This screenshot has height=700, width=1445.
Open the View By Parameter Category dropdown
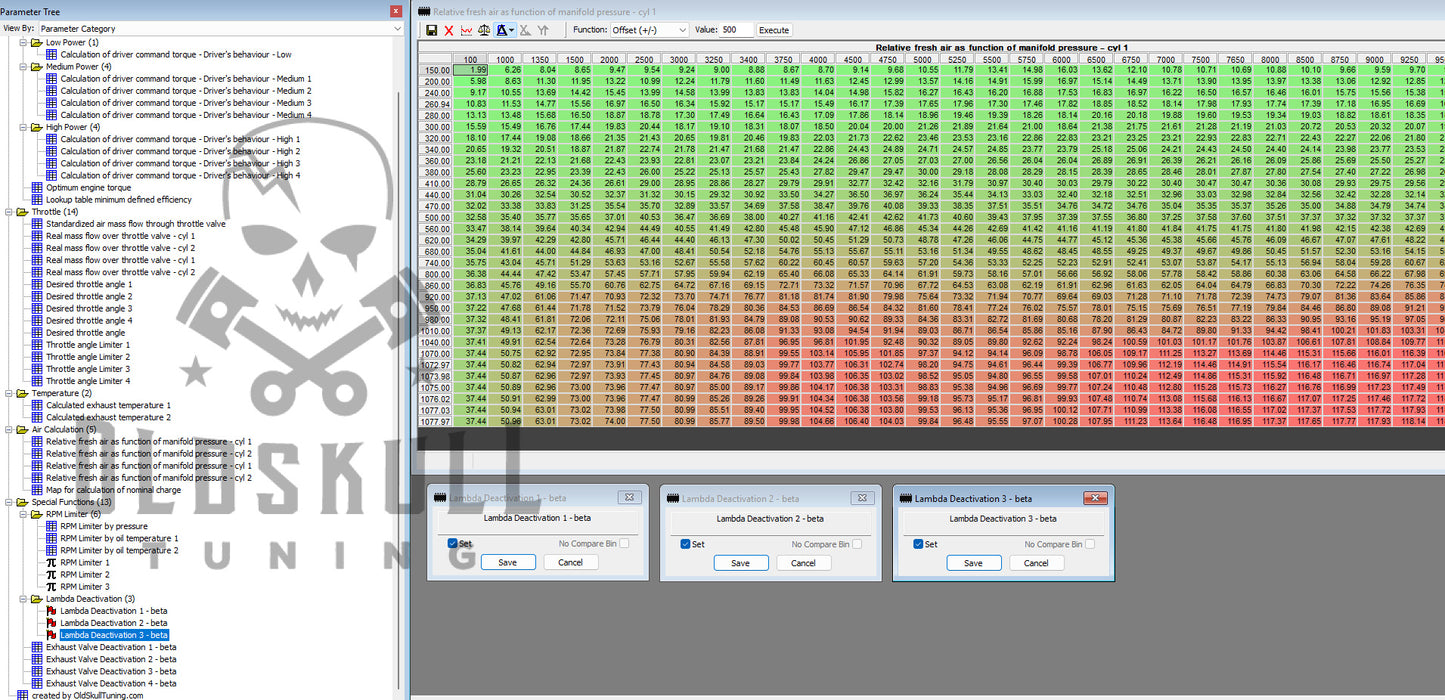[397, 29]
